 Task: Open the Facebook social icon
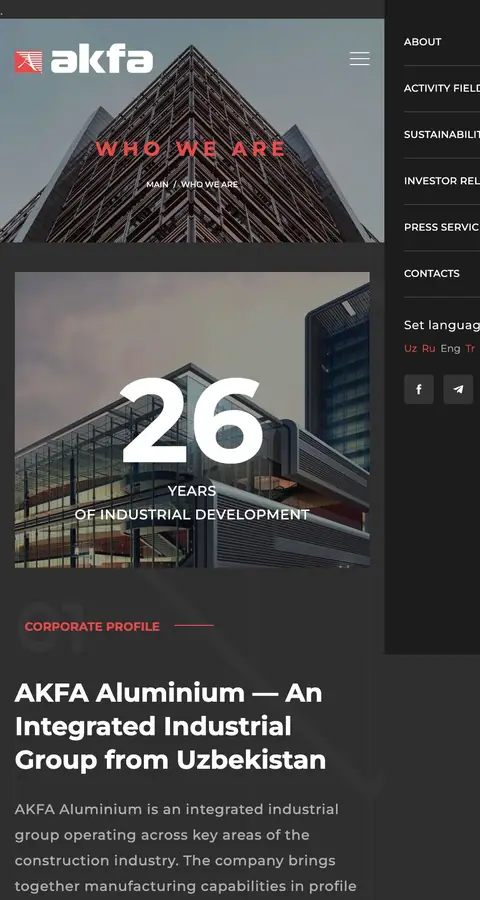tap(419, 389)
